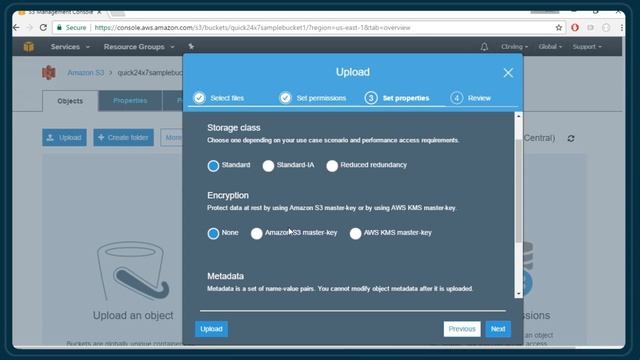Screen dimensions: 640x360
Task: Switch to the Objects tab
Action: pyautogui.click(x=70, y=101)
